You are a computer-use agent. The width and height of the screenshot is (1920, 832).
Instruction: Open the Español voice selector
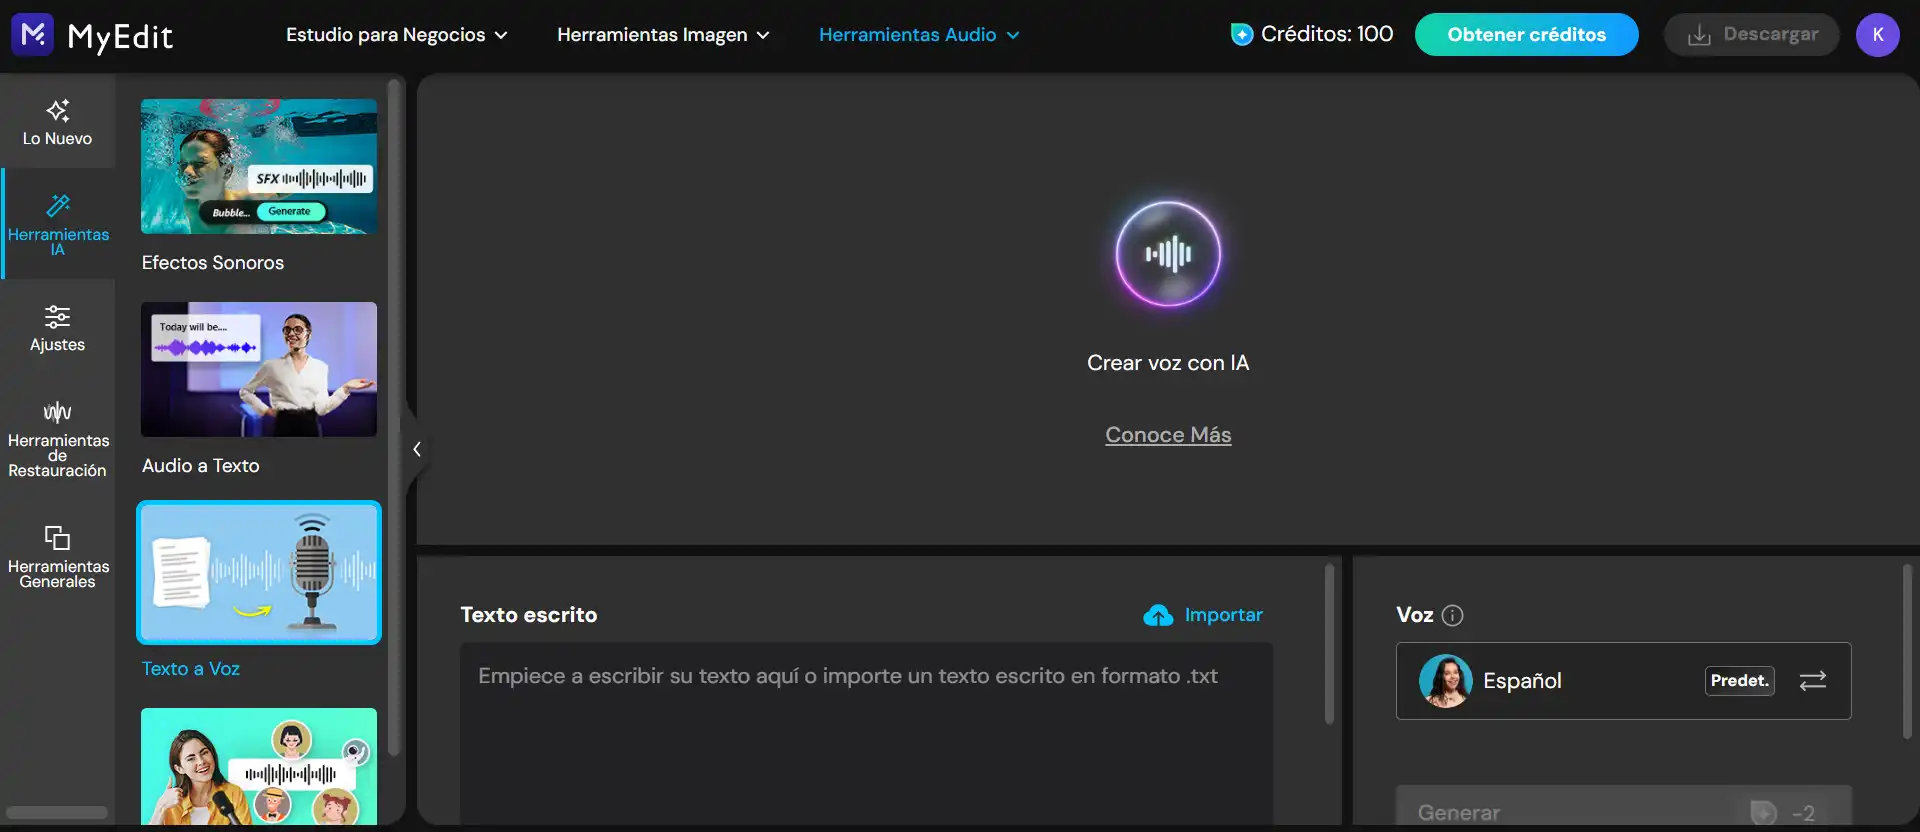[x=1623, y=681]
